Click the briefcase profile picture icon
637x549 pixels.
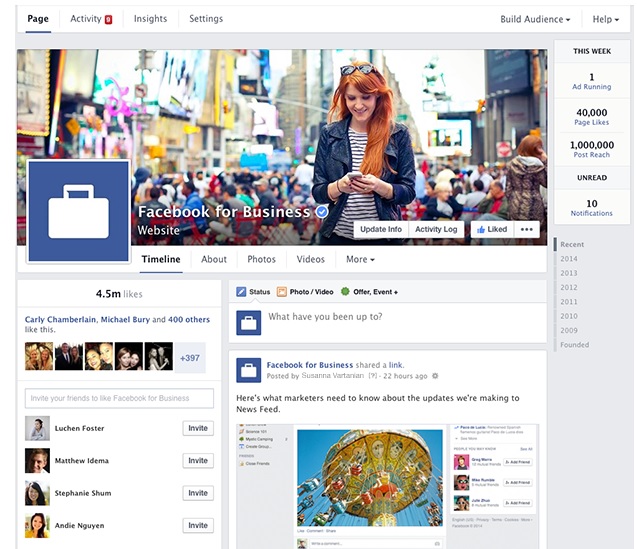click(x=78, y=211)
